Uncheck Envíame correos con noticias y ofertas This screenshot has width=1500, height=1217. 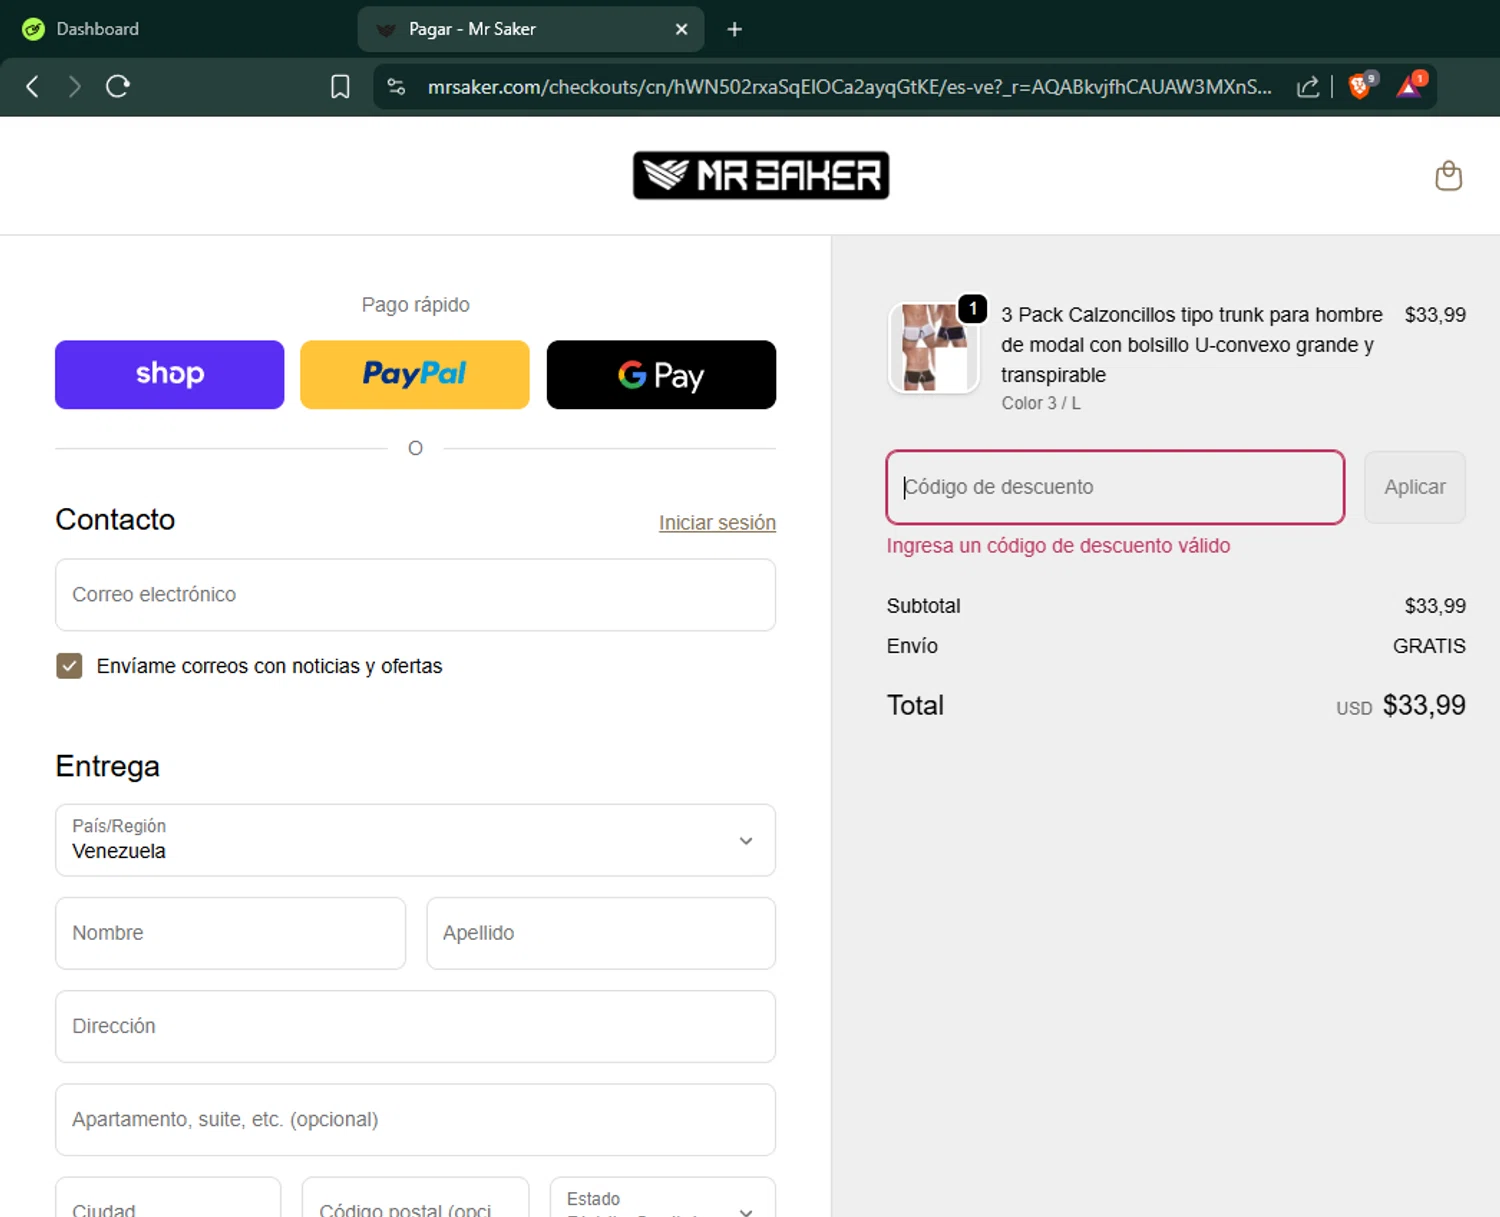(69, 666)
